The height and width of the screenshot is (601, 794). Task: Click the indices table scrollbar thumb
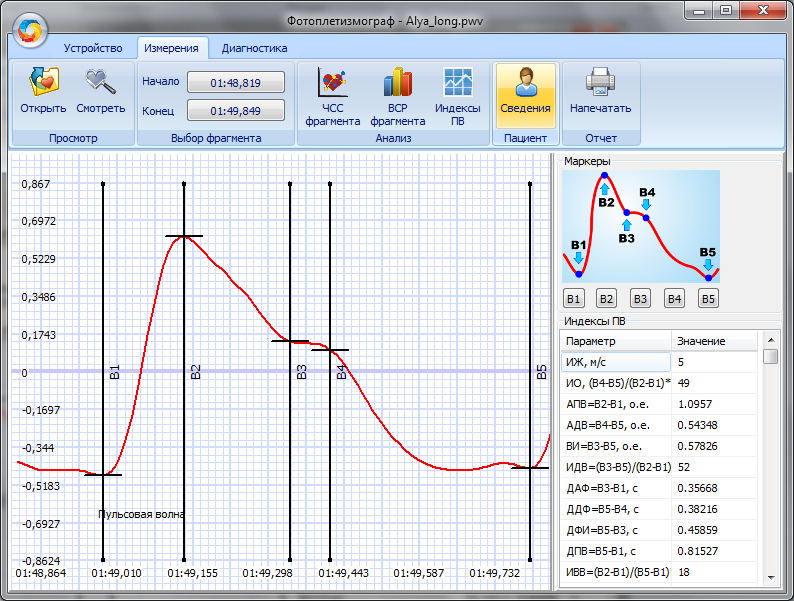pyautogui.click(x=770, y=357)
